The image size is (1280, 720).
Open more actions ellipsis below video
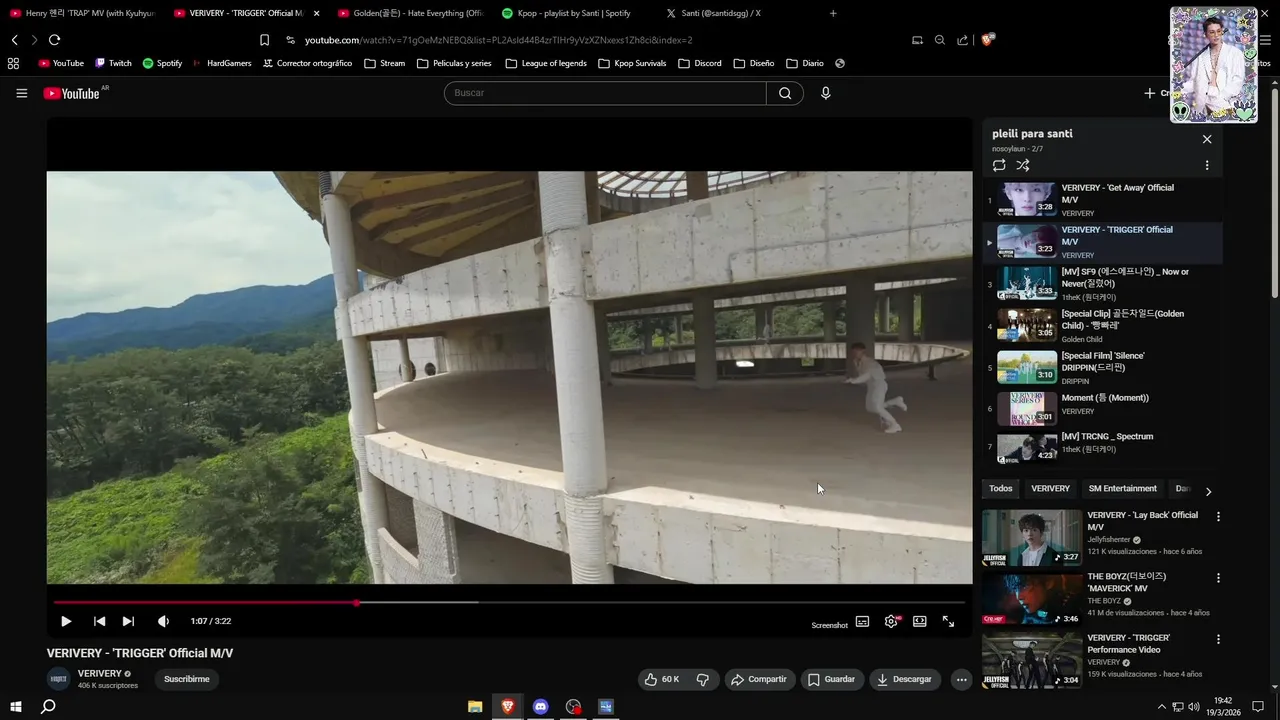click(x=961, y=679)
